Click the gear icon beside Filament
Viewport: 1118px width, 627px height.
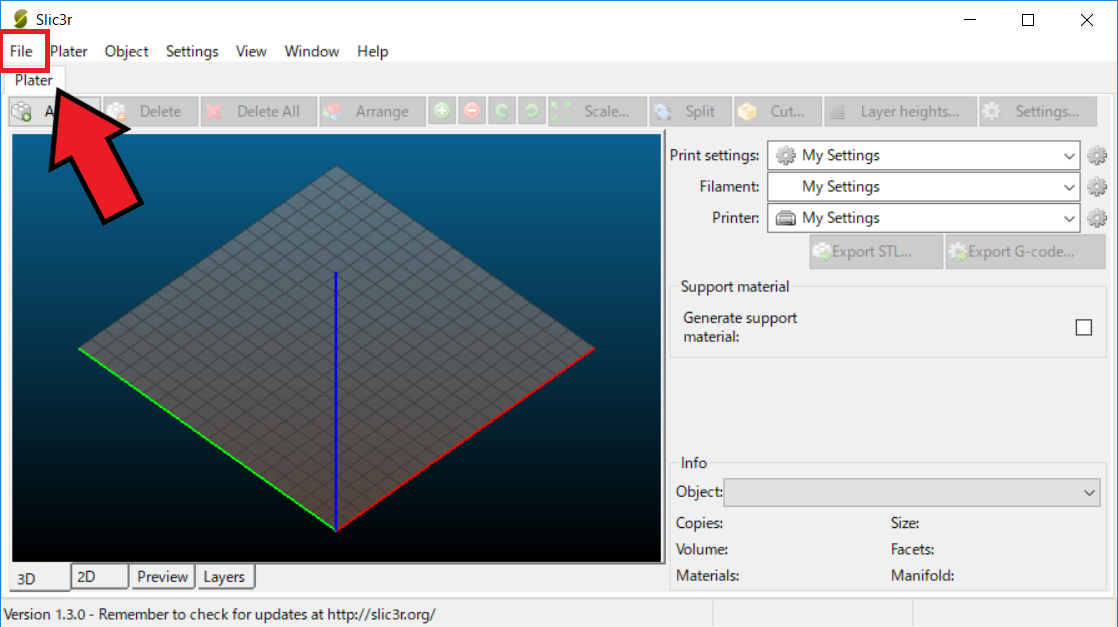pos(1097,187)
